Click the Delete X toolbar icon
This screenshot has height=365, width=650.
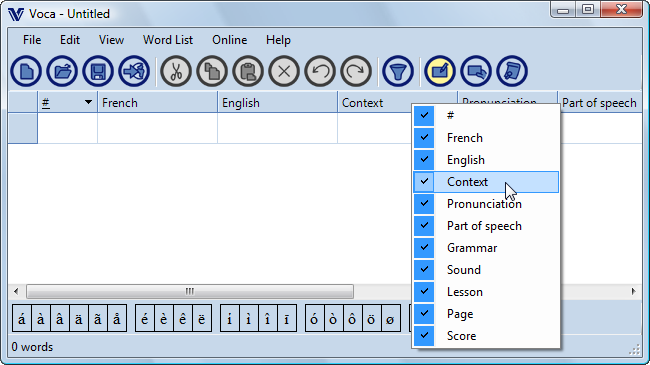click(x=284, y=71)
